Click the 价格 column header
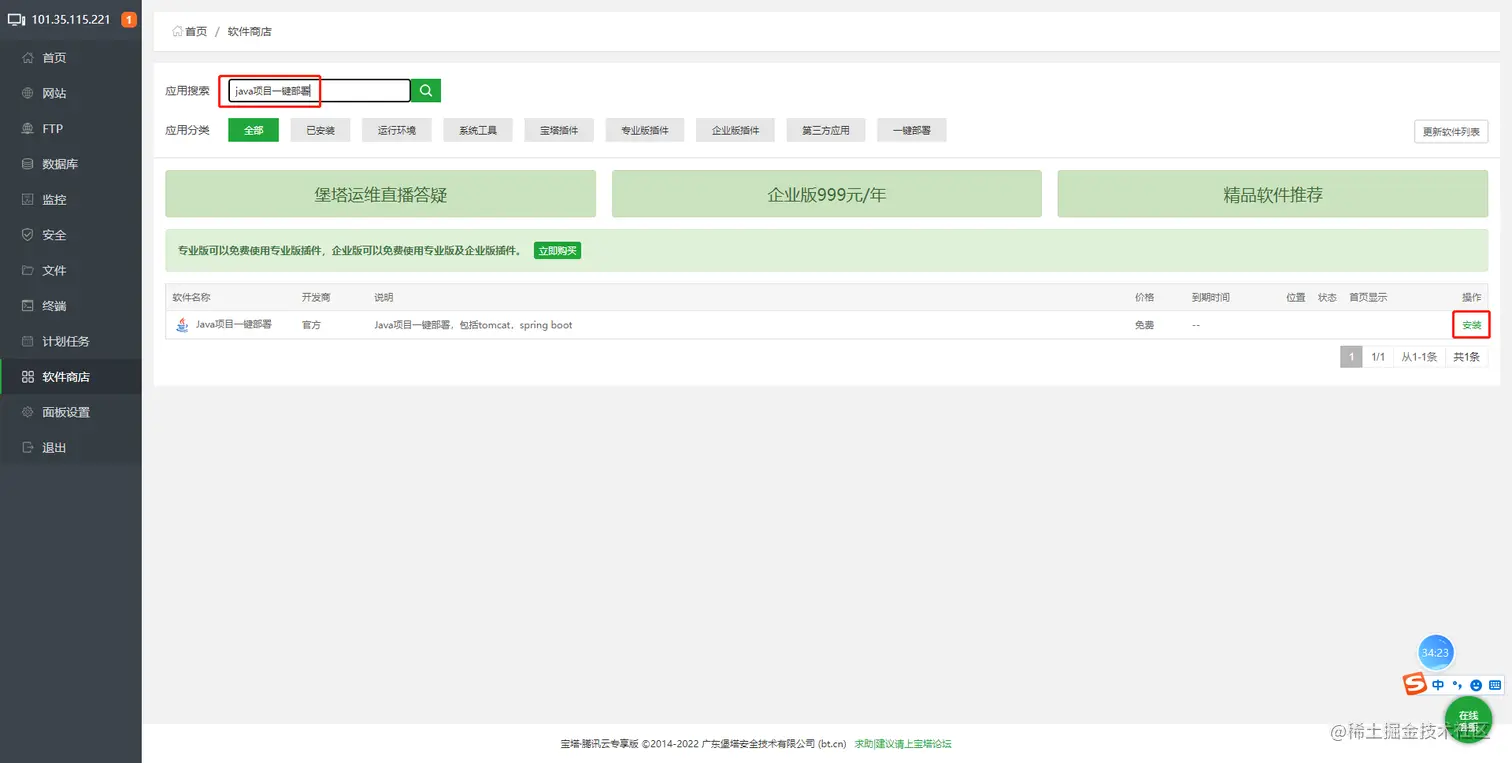The width and height of the screenshot is (1512, 763). (x=1144, y=297)
